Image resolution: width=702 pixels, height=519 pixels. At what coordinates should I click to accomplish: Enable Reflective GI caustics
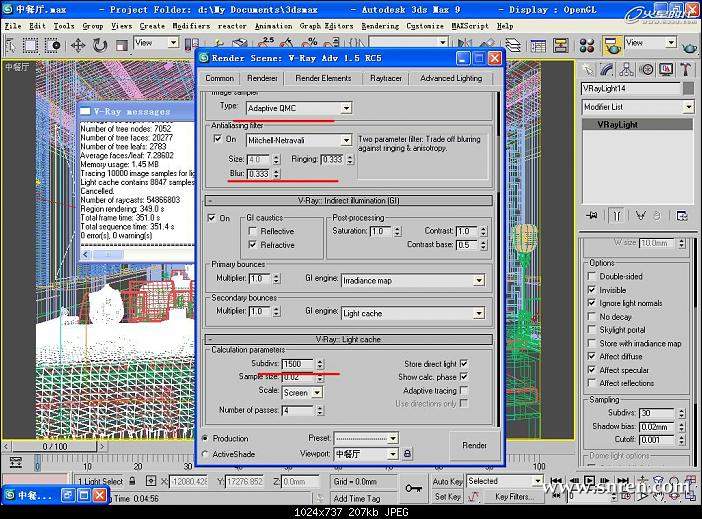pyautogui.click(x=253, y=231)
